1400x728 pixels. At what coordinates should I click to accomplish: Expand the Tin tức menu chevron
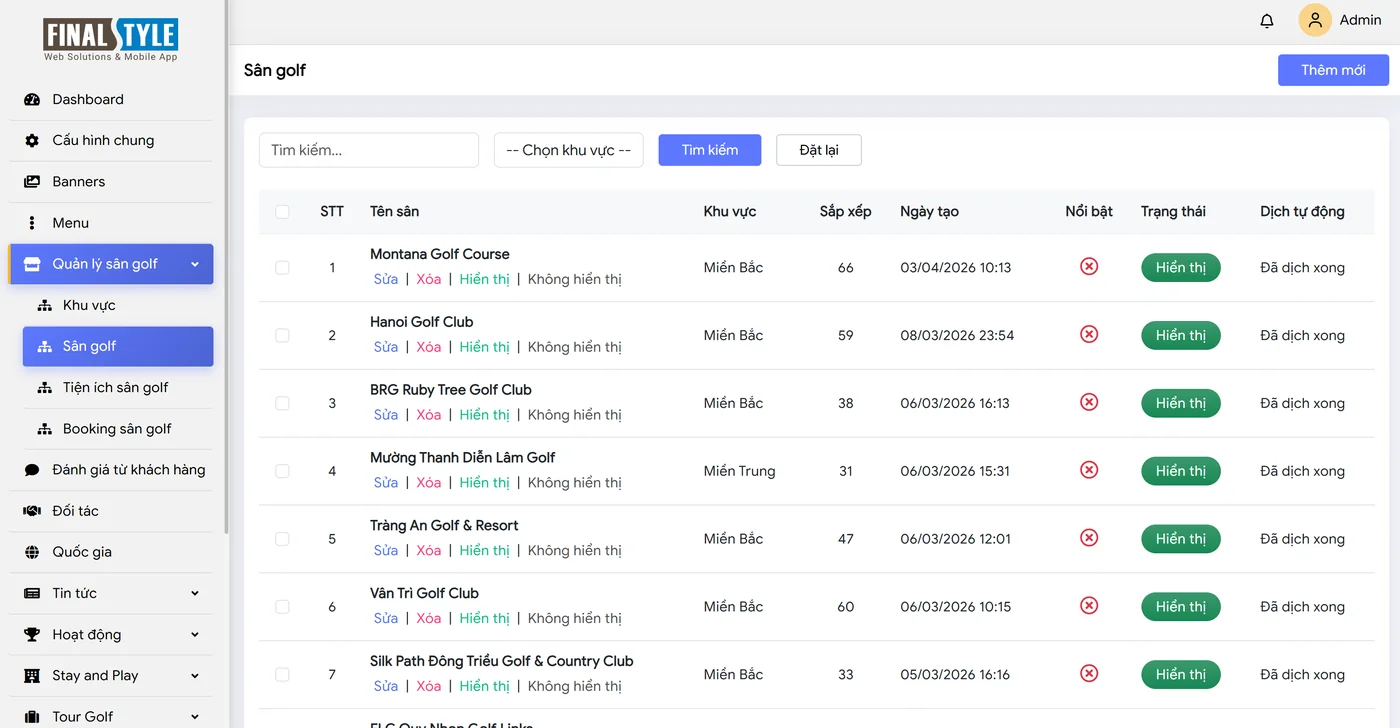point(195,593)
